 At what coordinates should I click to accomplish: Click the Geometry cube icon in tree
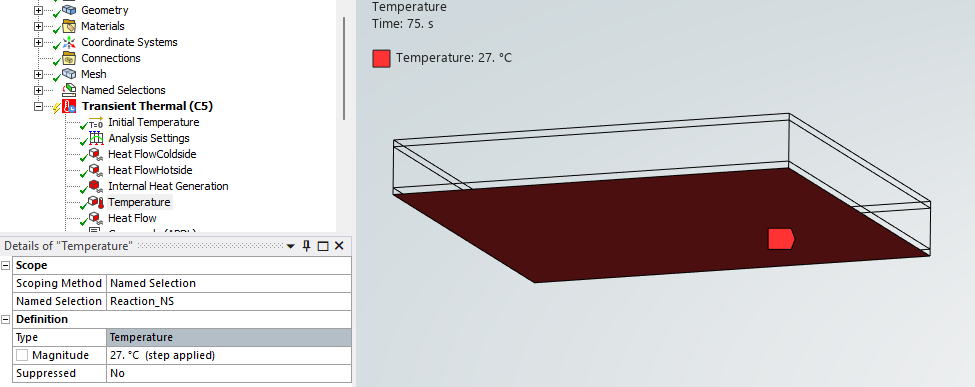pyautogui.click(x=69, y=10)
